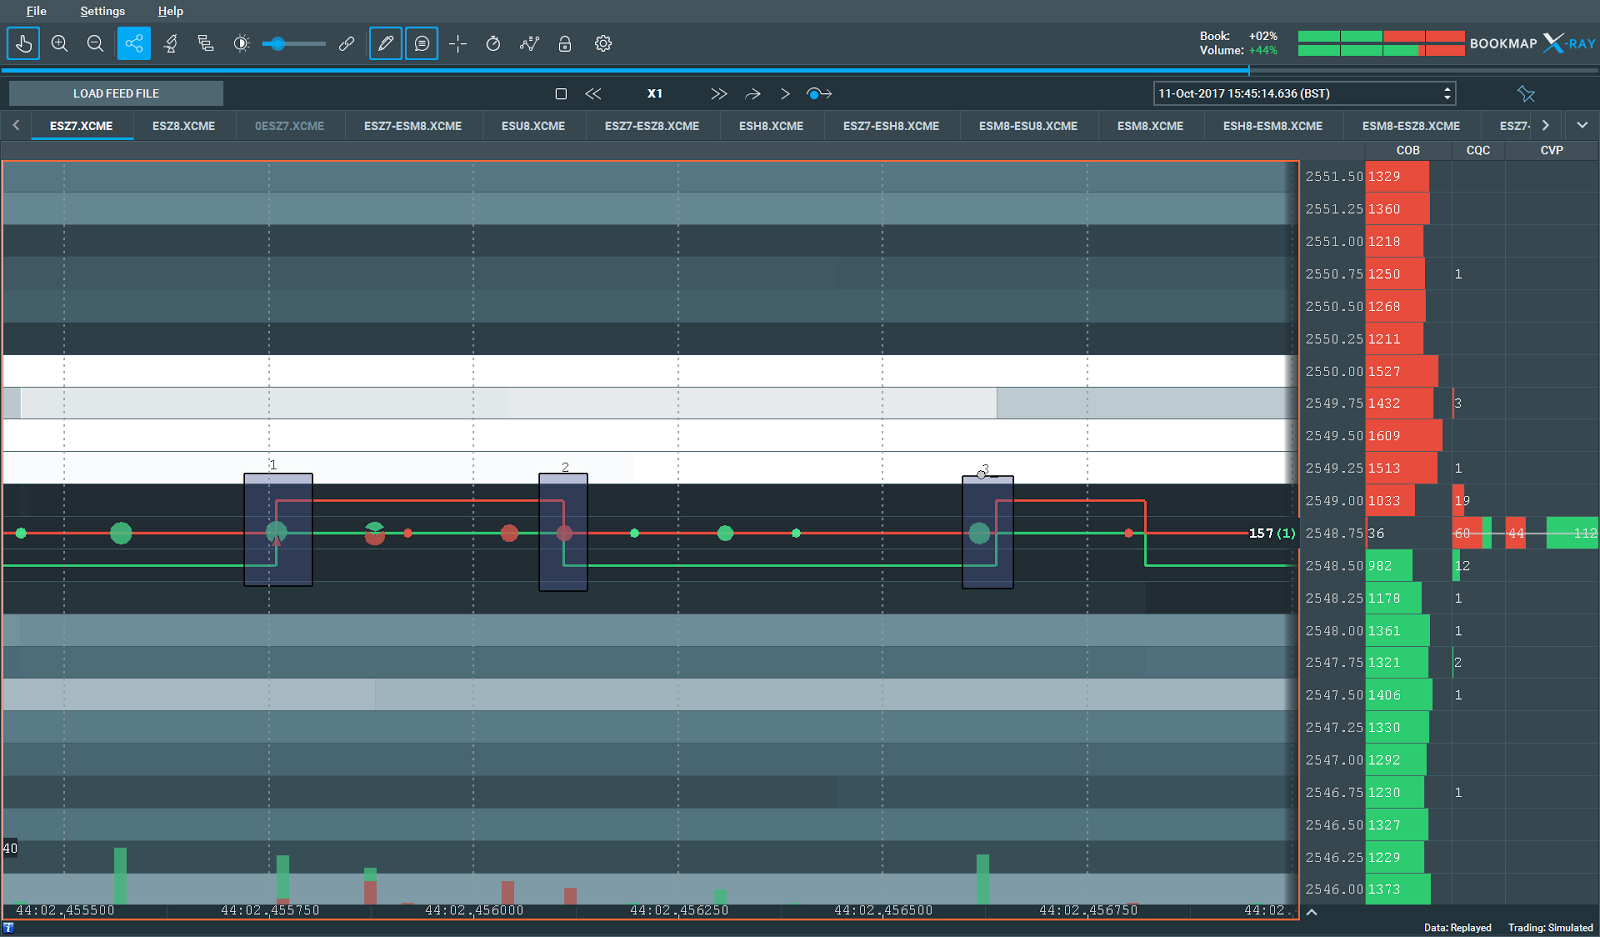Click the crosshair icon in toolbar

pyautogui.click(x=458, y=44)
